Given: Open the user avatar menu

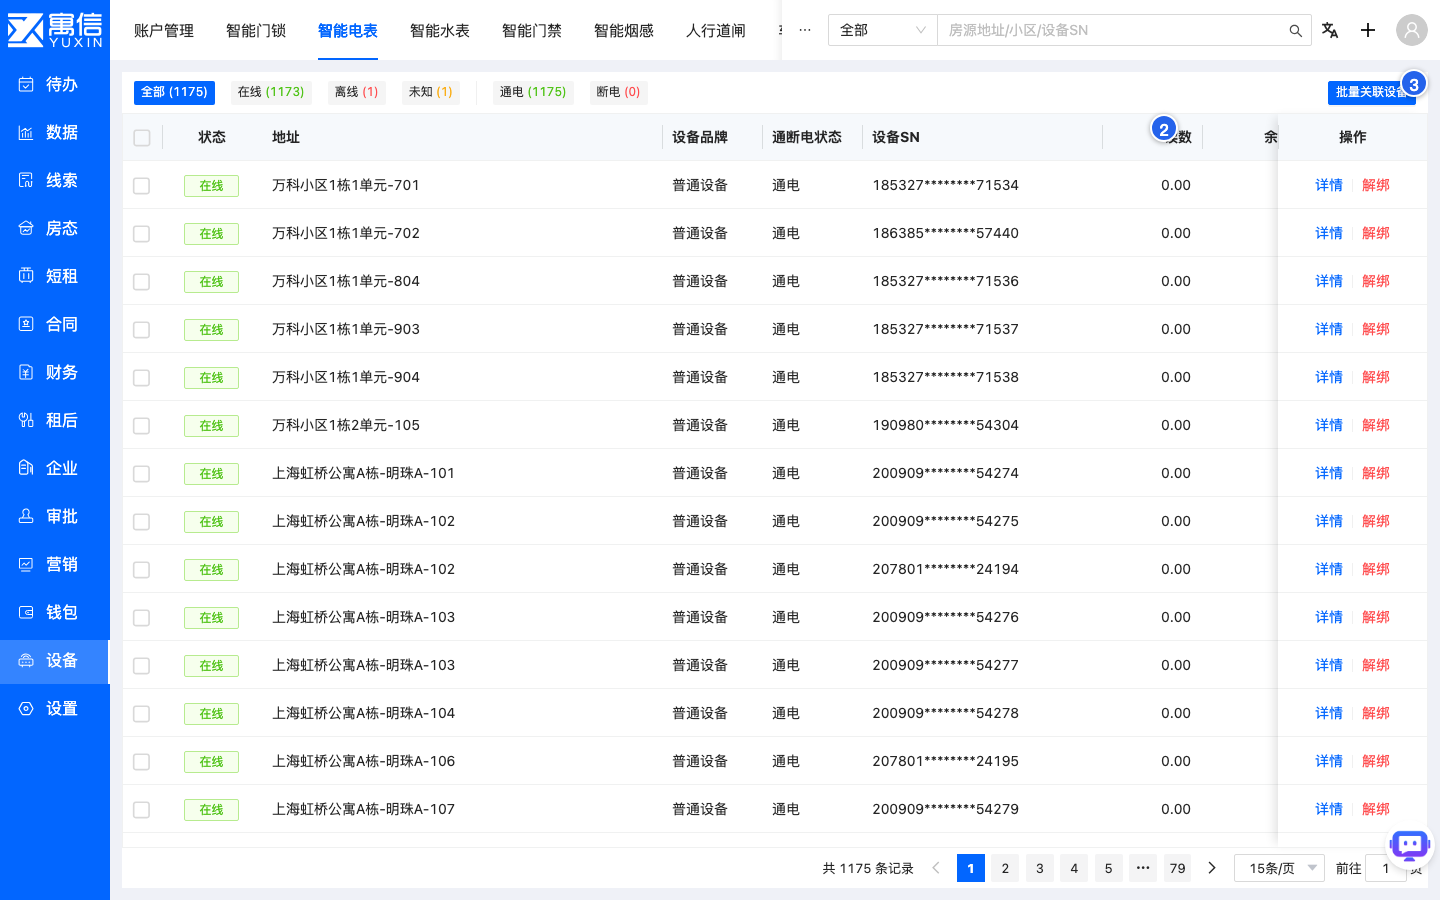Looking at the screenshot, I should pos(1412,30).
